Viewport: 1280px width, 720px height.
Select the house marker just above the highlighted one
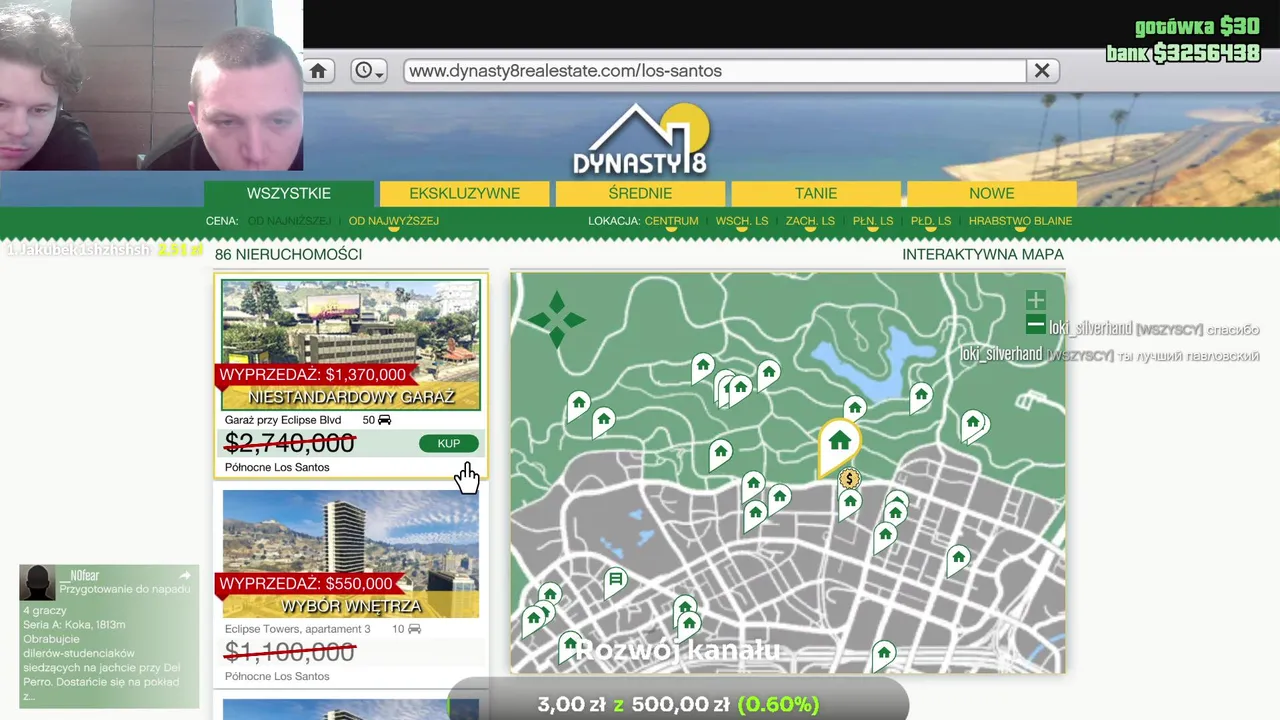[x=854, y=408]
